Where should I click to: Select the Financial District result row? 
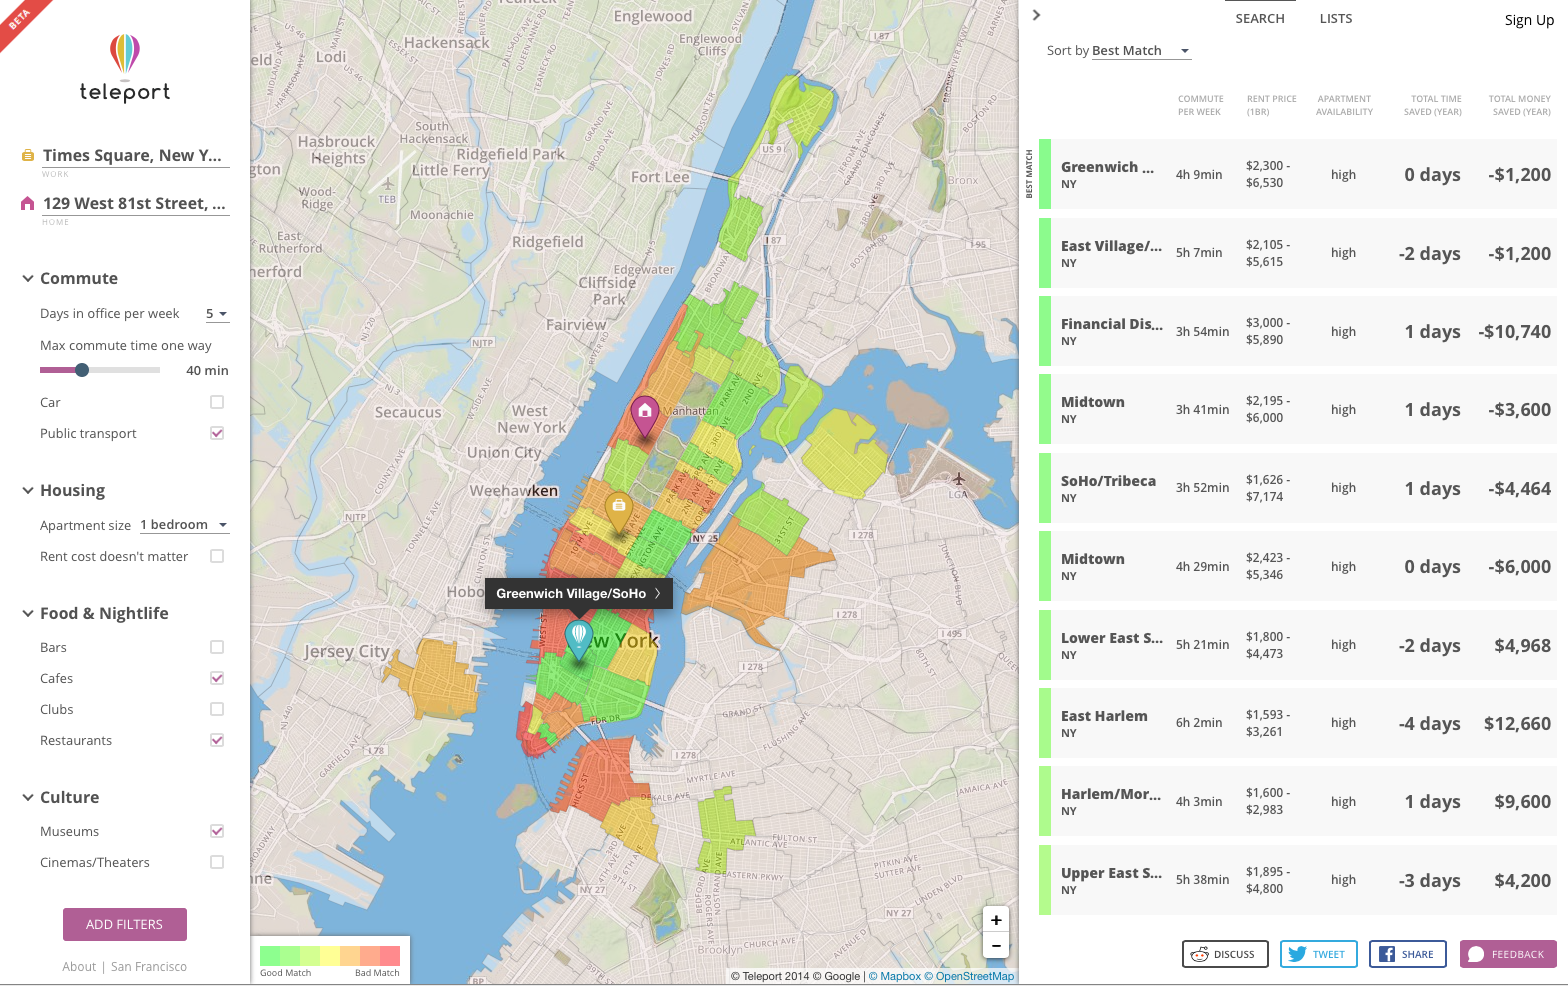point(1298,332)
